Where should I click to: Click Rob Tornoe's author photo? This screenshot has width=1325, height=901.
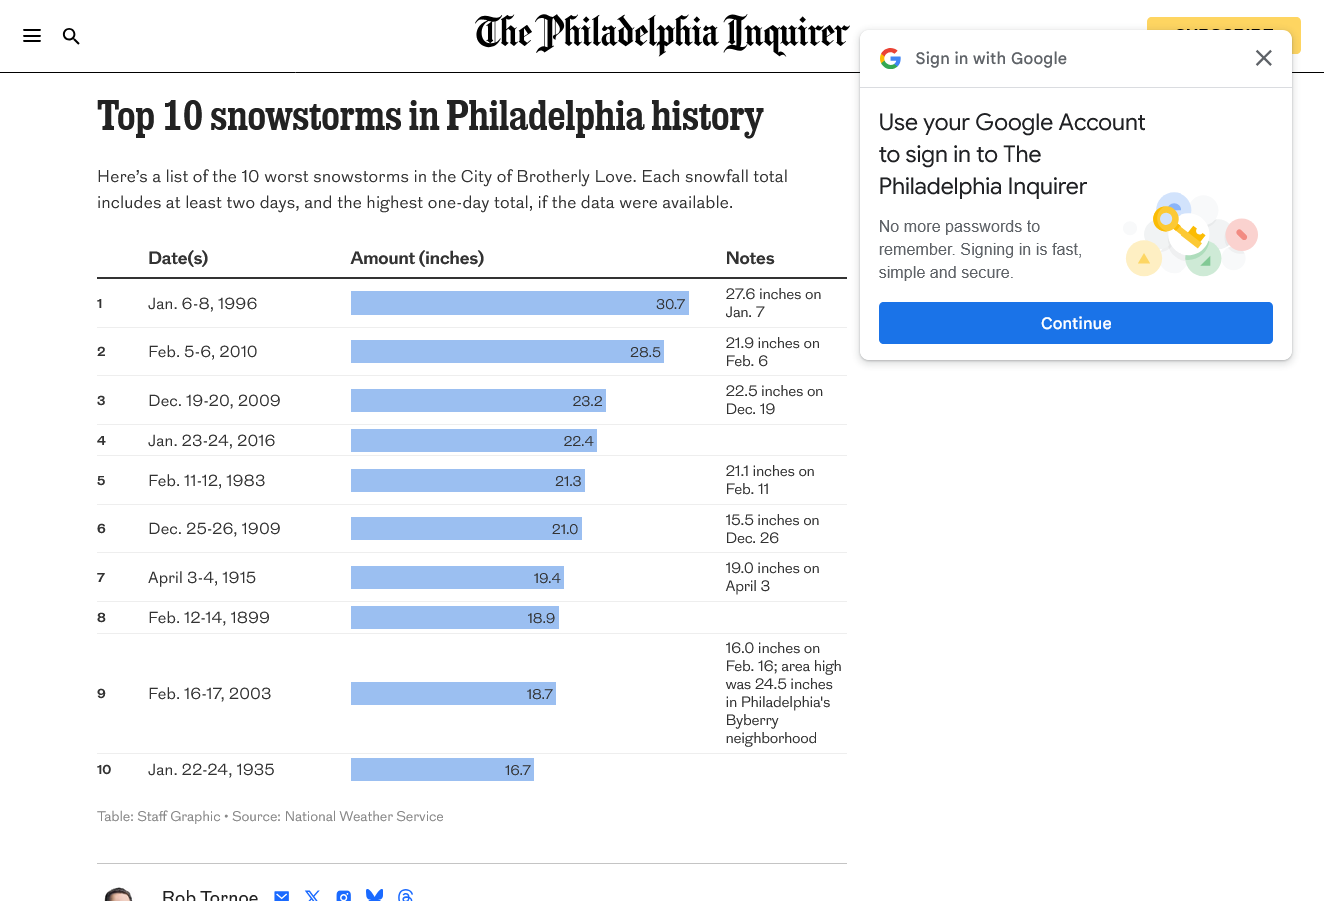coord(119,894)
